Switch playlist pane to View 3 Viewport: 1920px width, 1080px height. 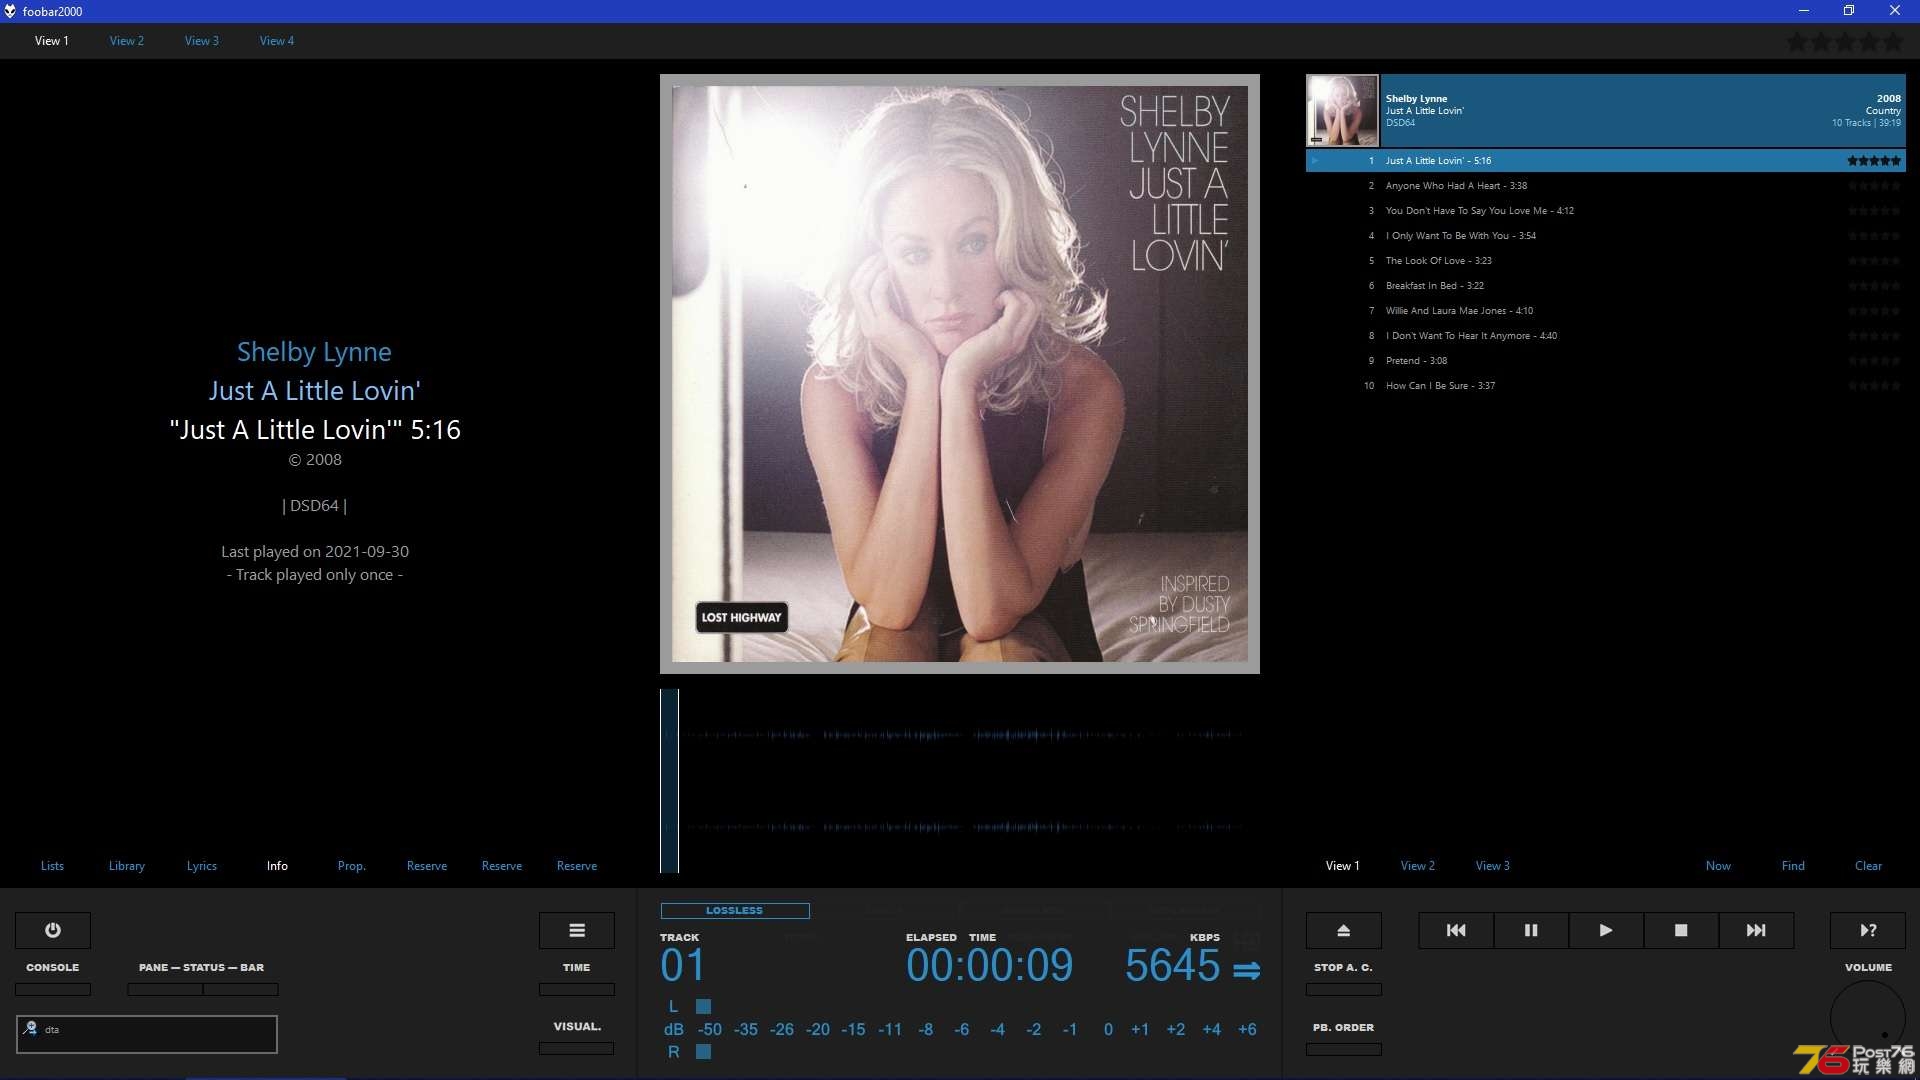pyautogui.click(x=1493, y=866)
